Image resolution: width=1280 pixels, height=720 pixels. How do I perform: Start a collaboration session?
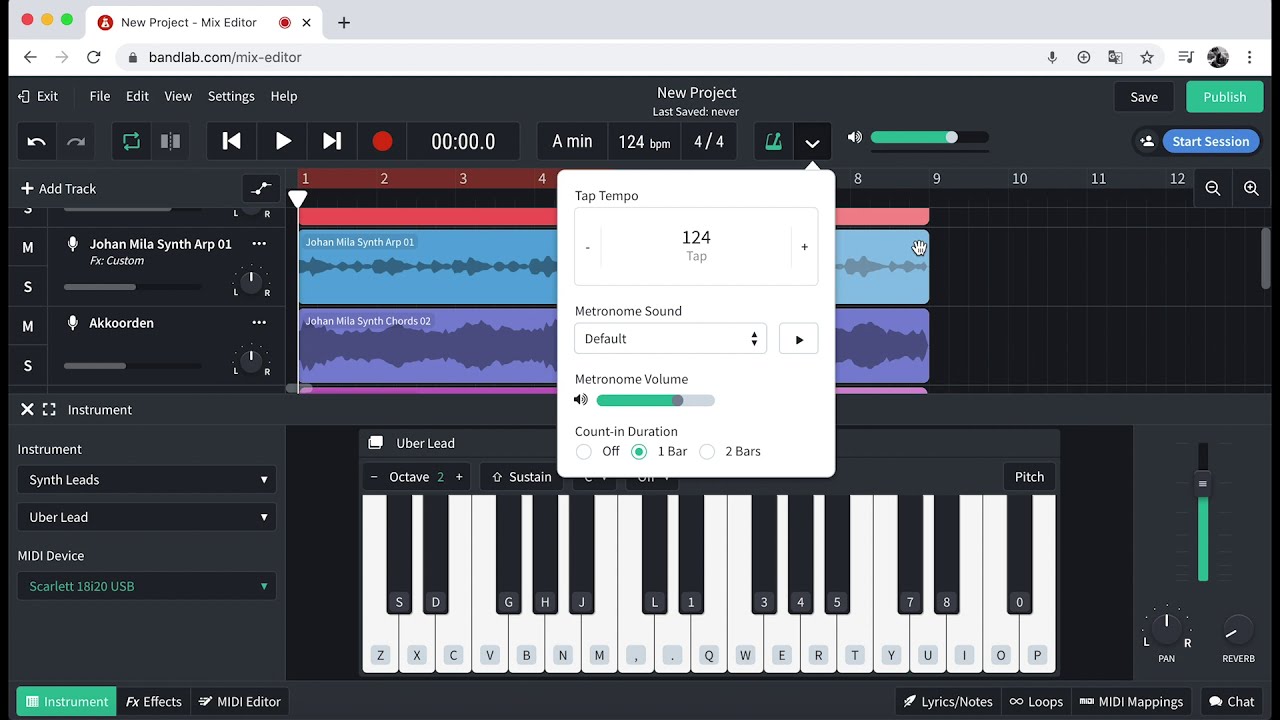tap(1211, 141)
